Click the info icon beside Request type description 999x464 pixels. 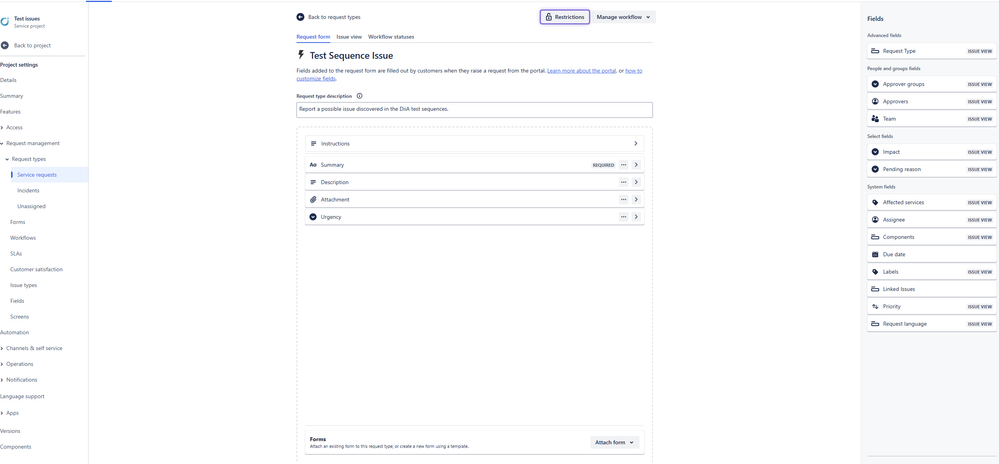coord(359,96)
